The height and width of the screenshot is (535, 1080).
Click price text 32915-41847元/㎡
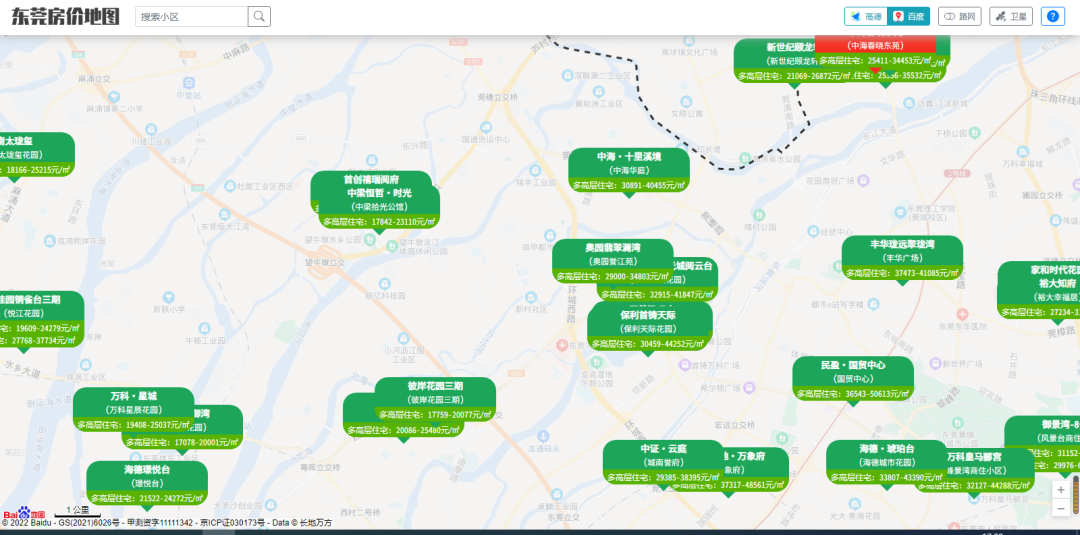(682, 294)
